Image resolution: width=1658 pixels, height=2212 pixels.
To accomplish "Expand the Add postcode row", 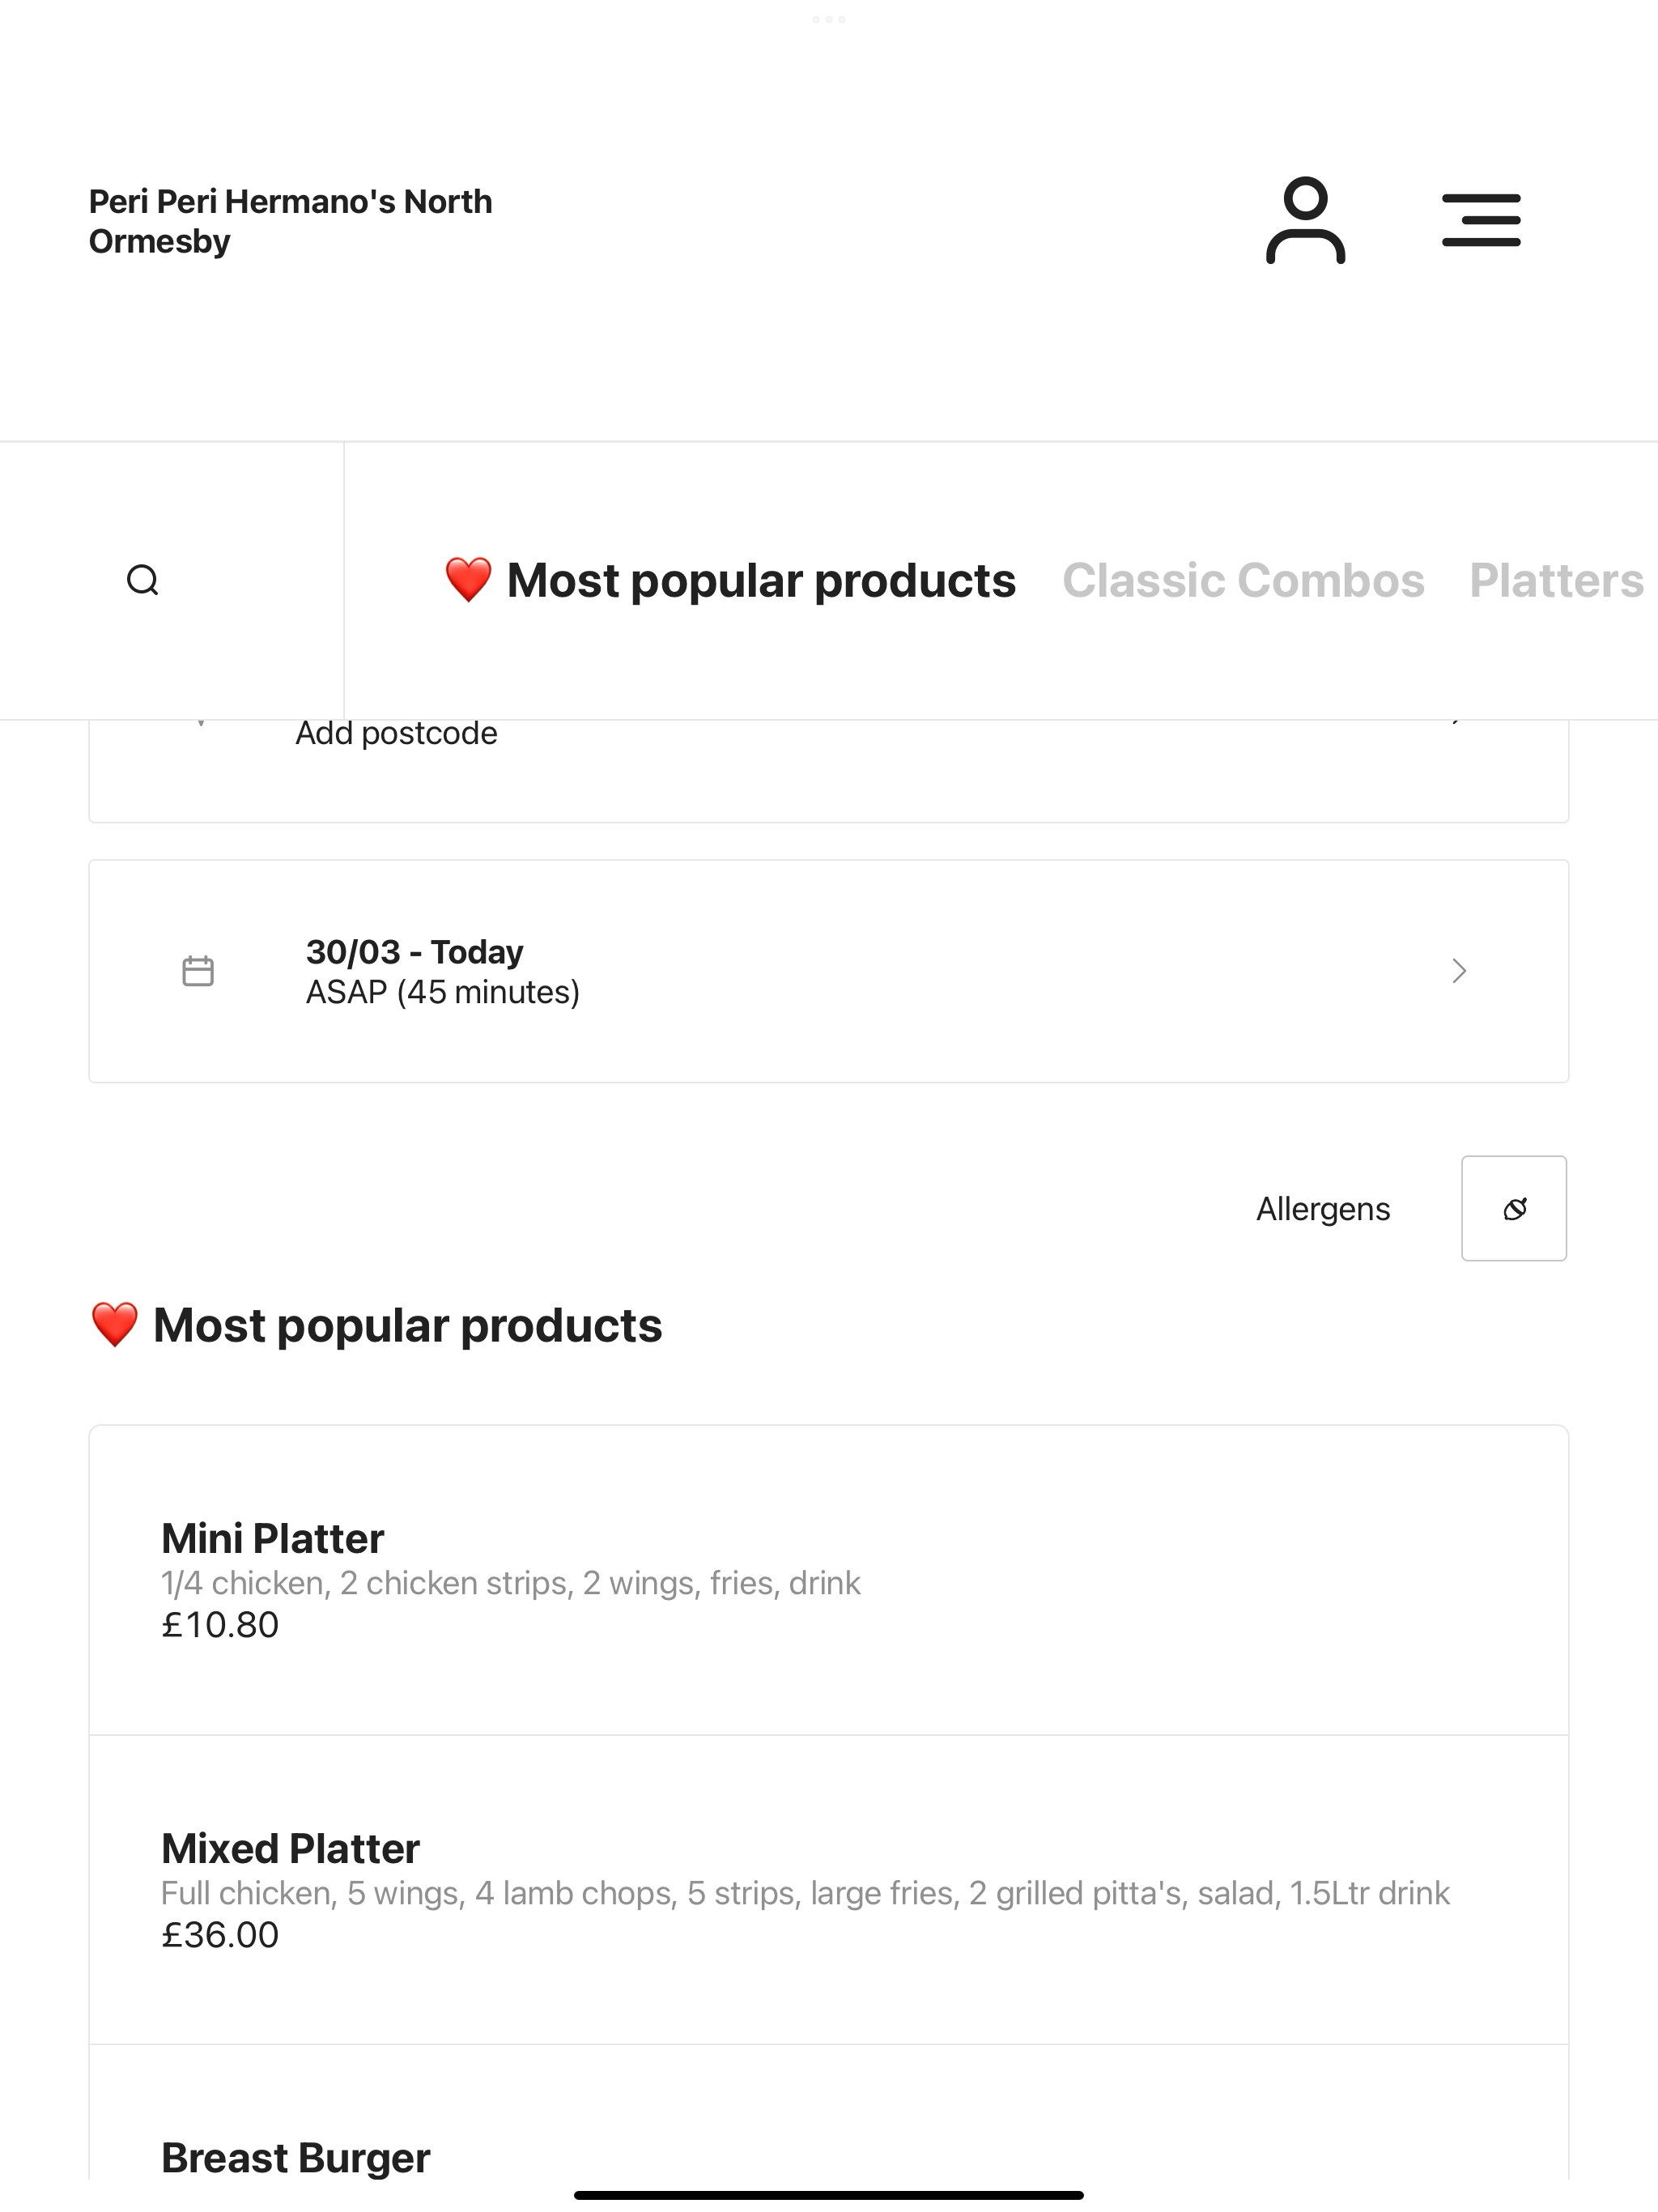I will pos(829,770).
